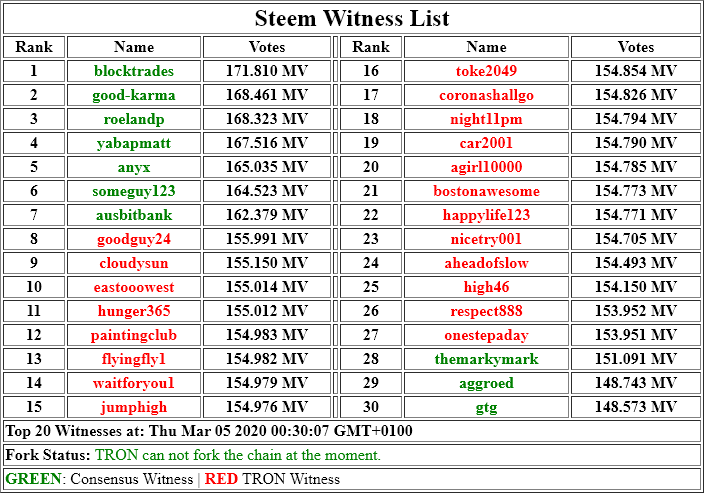The height and width of the screenshot is (493, 704).
Task: Click the 154.976 MV votes cell
Action: pyautogui.click(x=267, y=407)
